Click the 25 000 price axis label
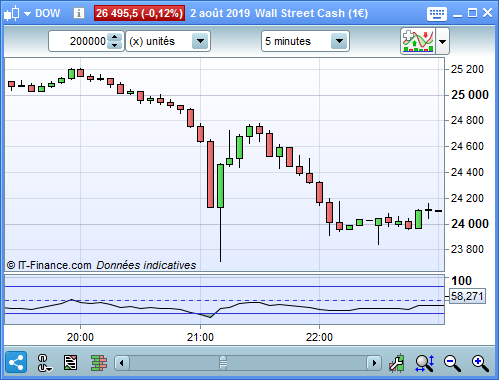This screenshot has height=380, width=499. click(470, 95)
